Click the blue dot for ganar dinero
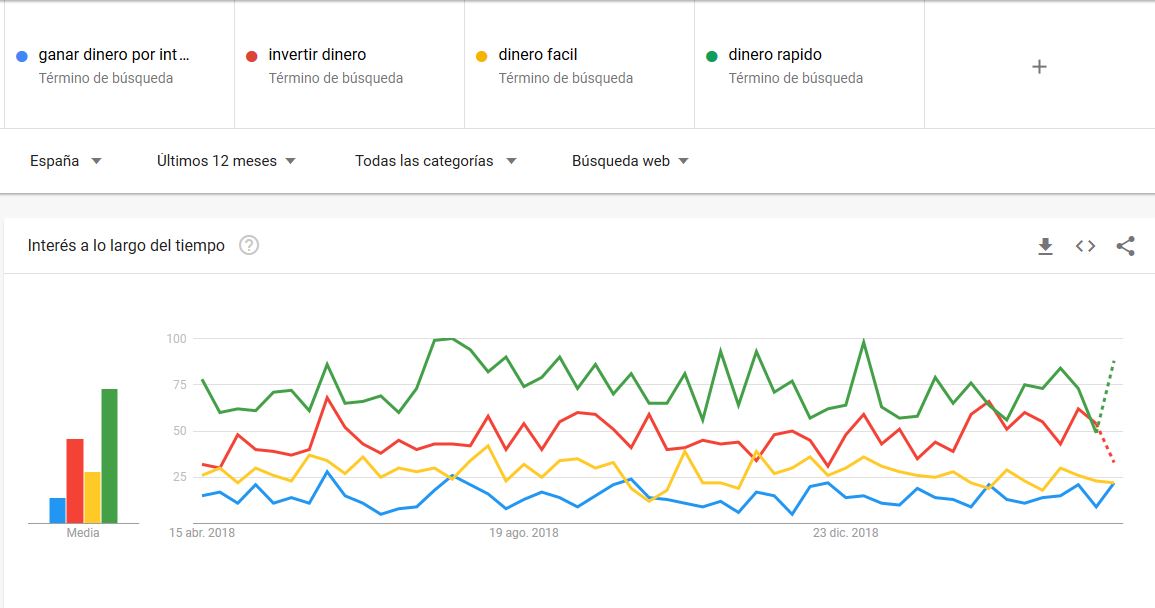 click(x=21, y=56)
